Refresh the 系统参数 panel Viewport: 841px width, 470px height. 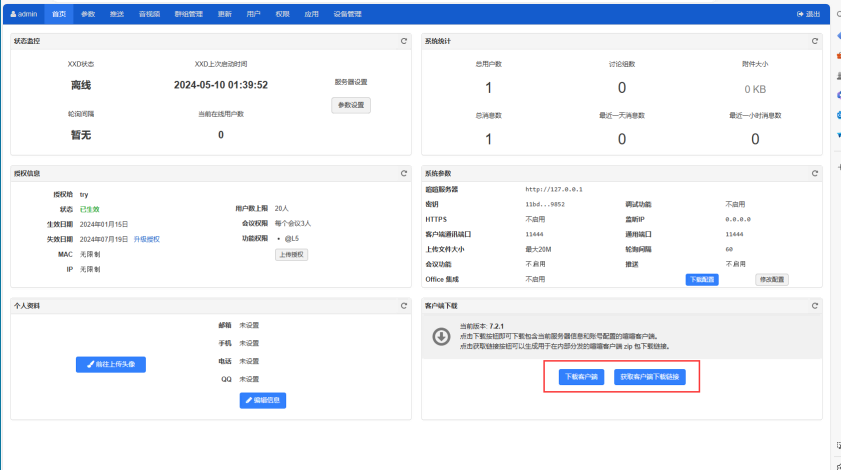point(815,172)
